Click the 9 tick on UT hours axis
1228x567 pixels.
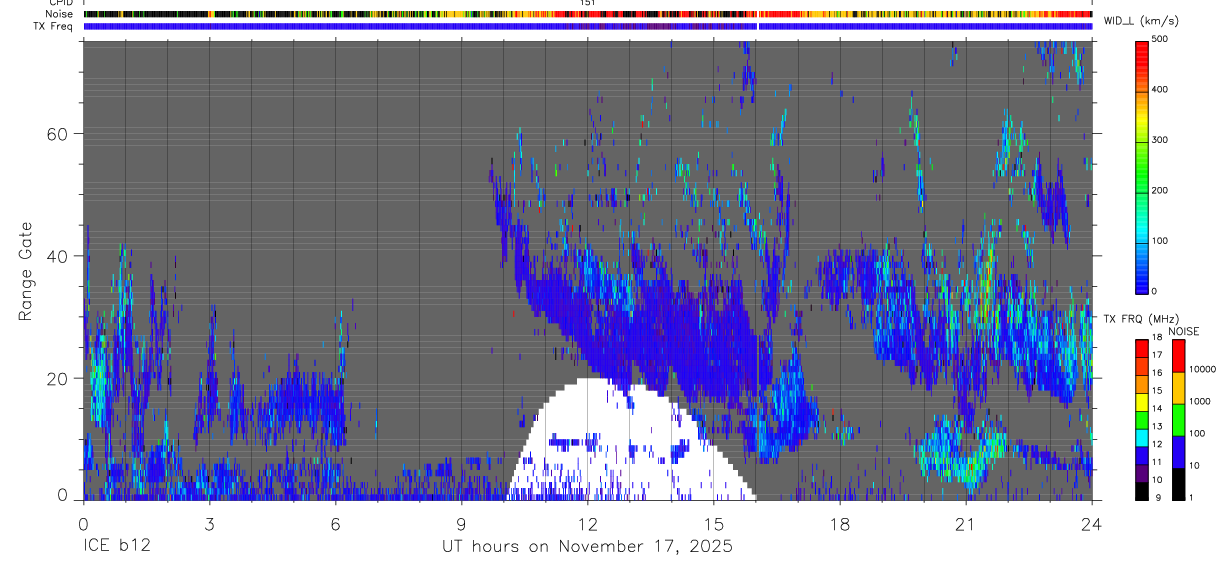461,523
